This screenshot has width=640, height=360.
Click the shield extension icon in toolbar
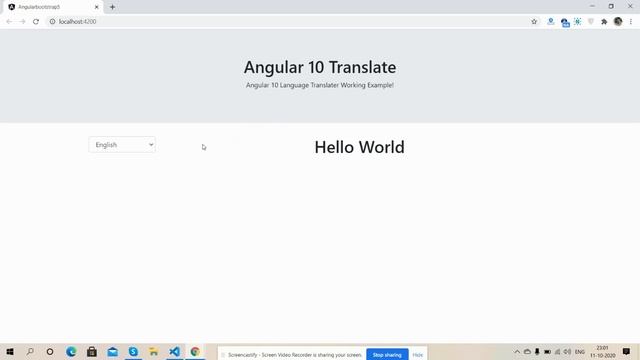(x=591, y=22)
